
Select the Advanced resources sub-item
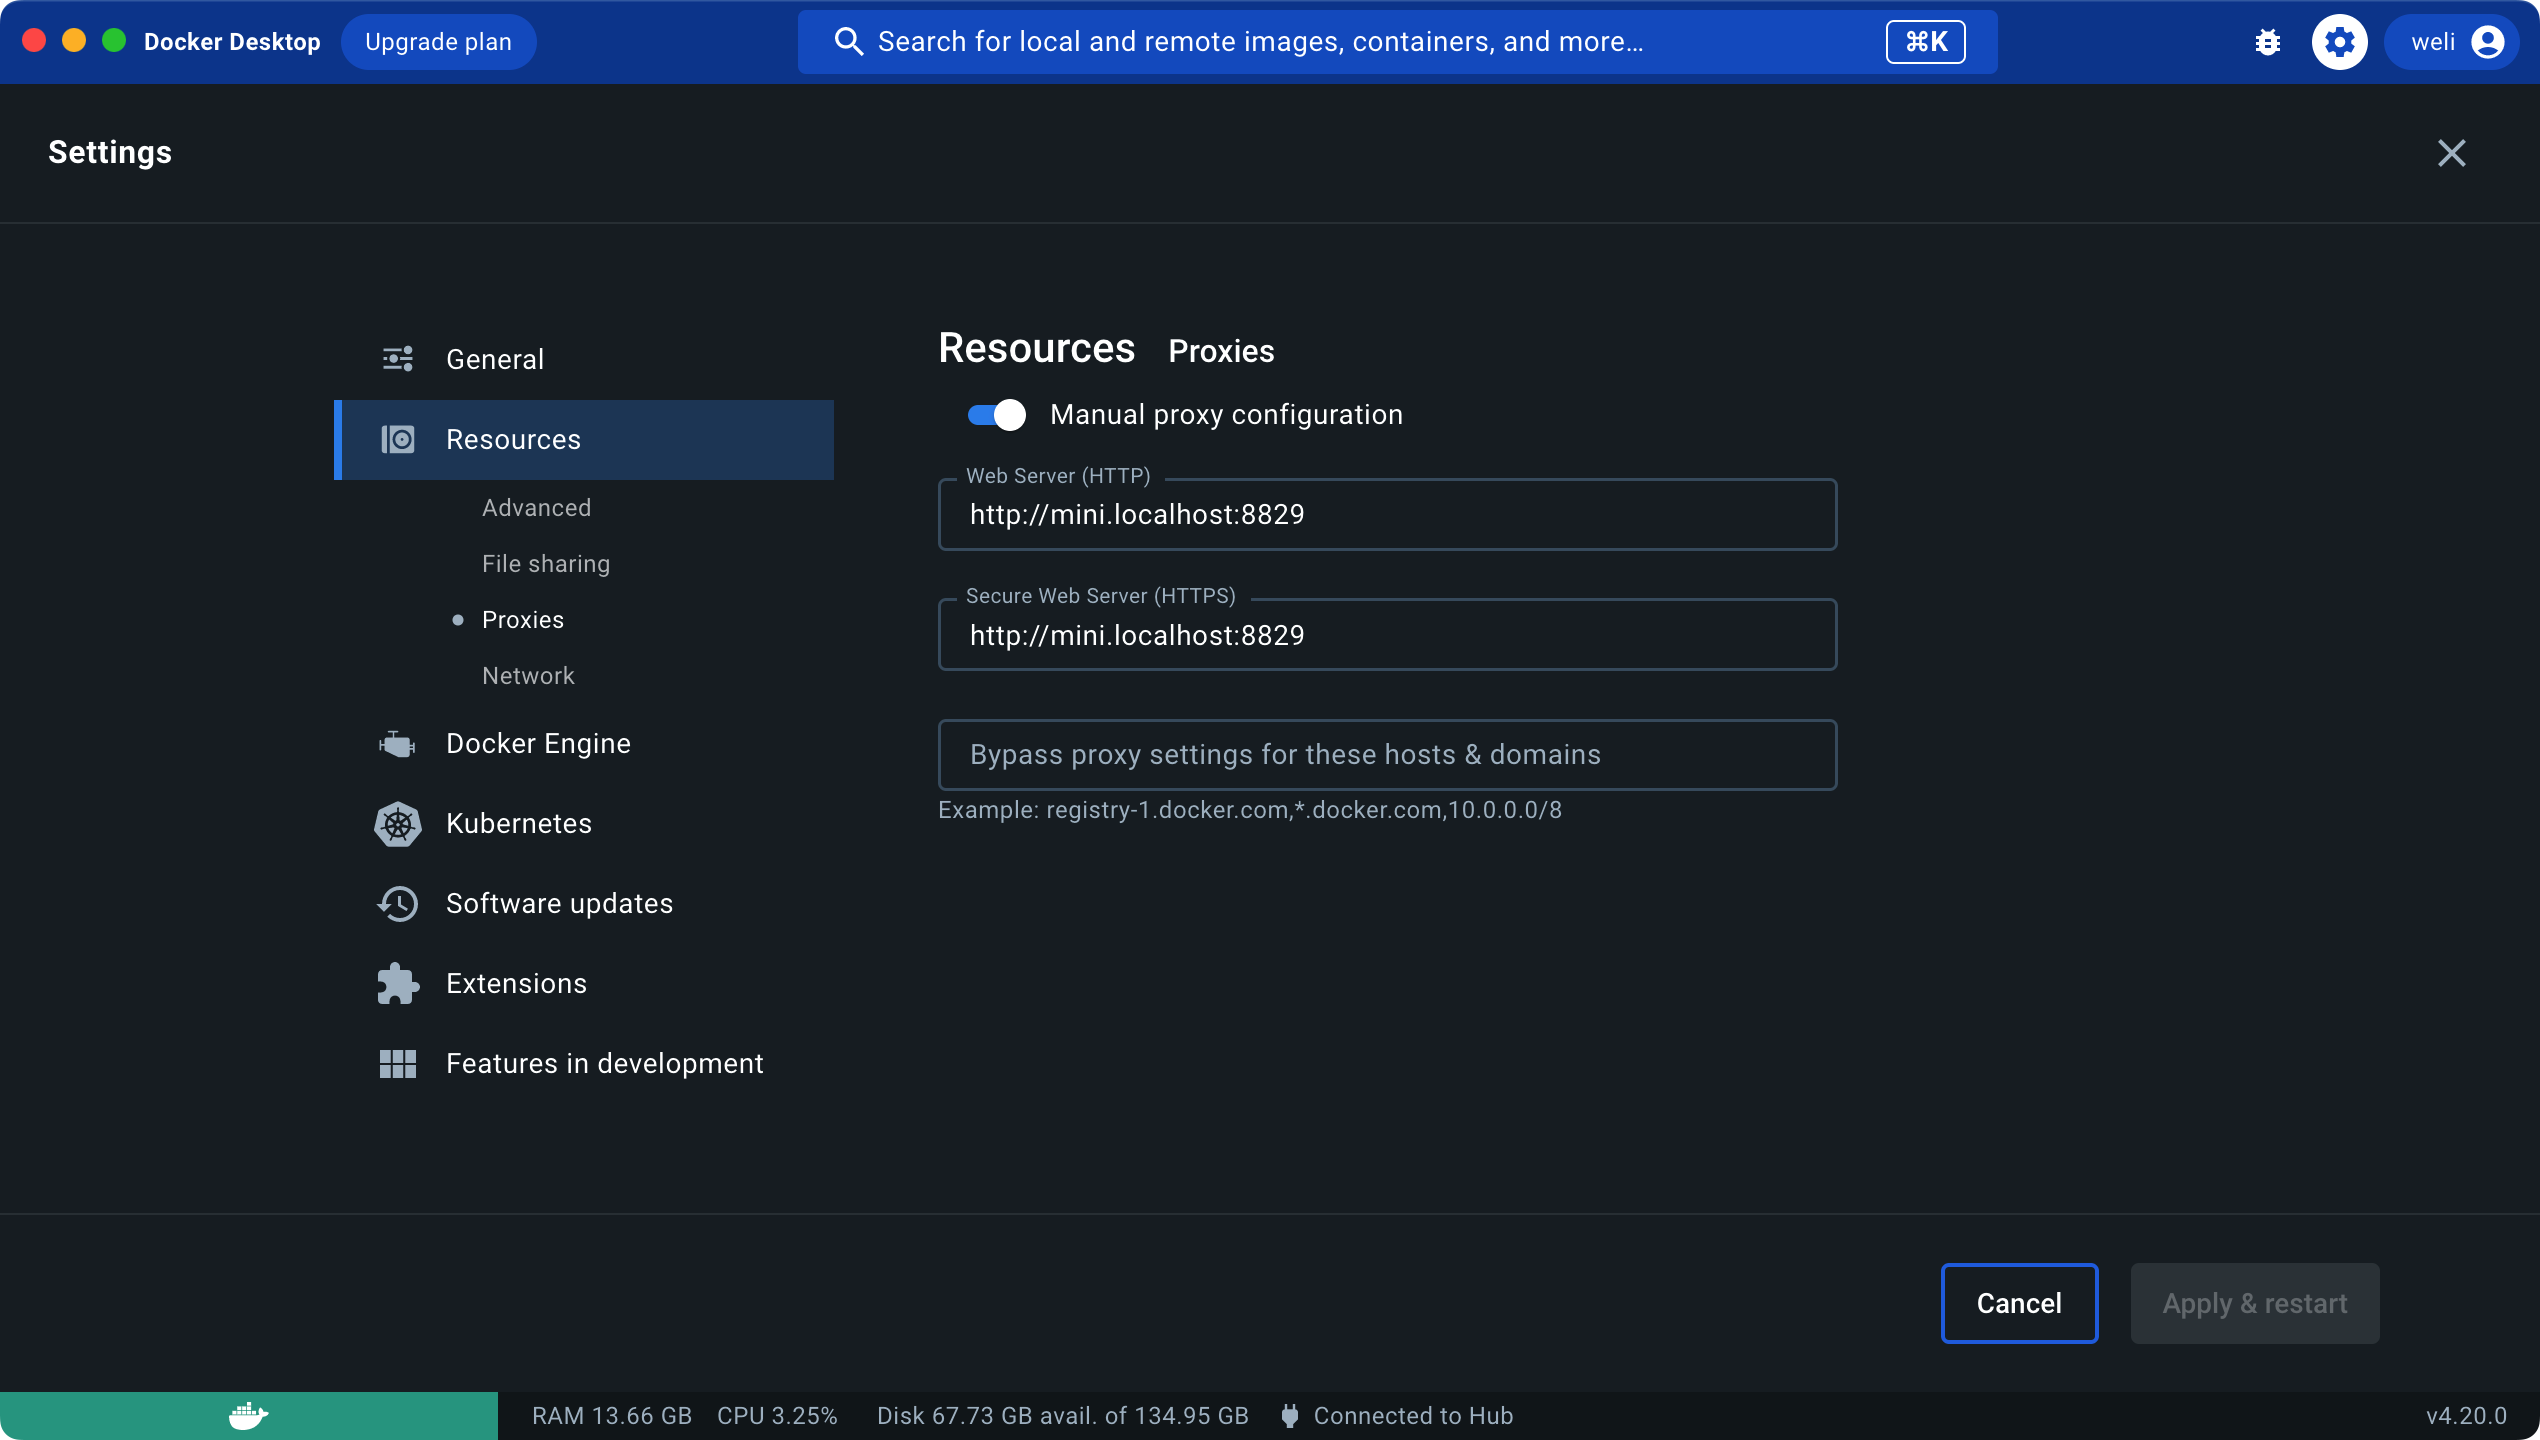pos(536,508)
